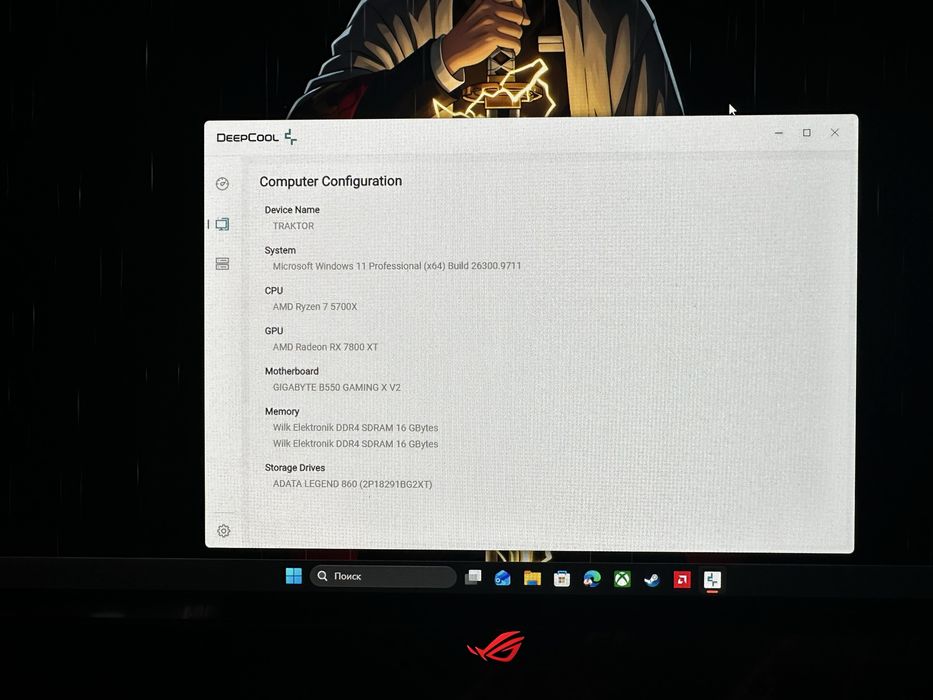933x700 pixels.
Task: Open DeepCool settings gear icon
Action: [224, 531]
